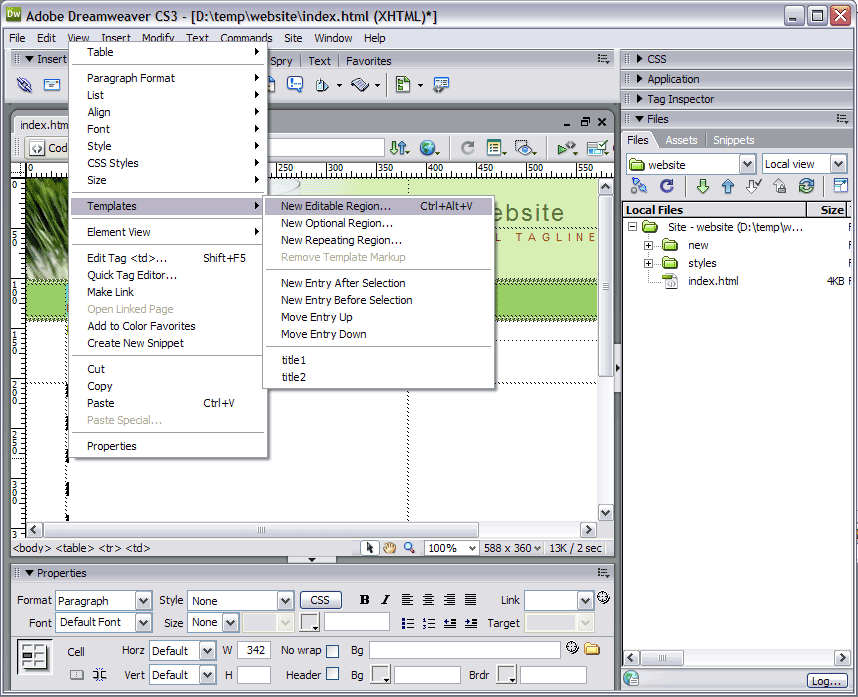Click the Synchronize icon in Files panel
This screenshot has width=858, height=697.
[806, 186]
